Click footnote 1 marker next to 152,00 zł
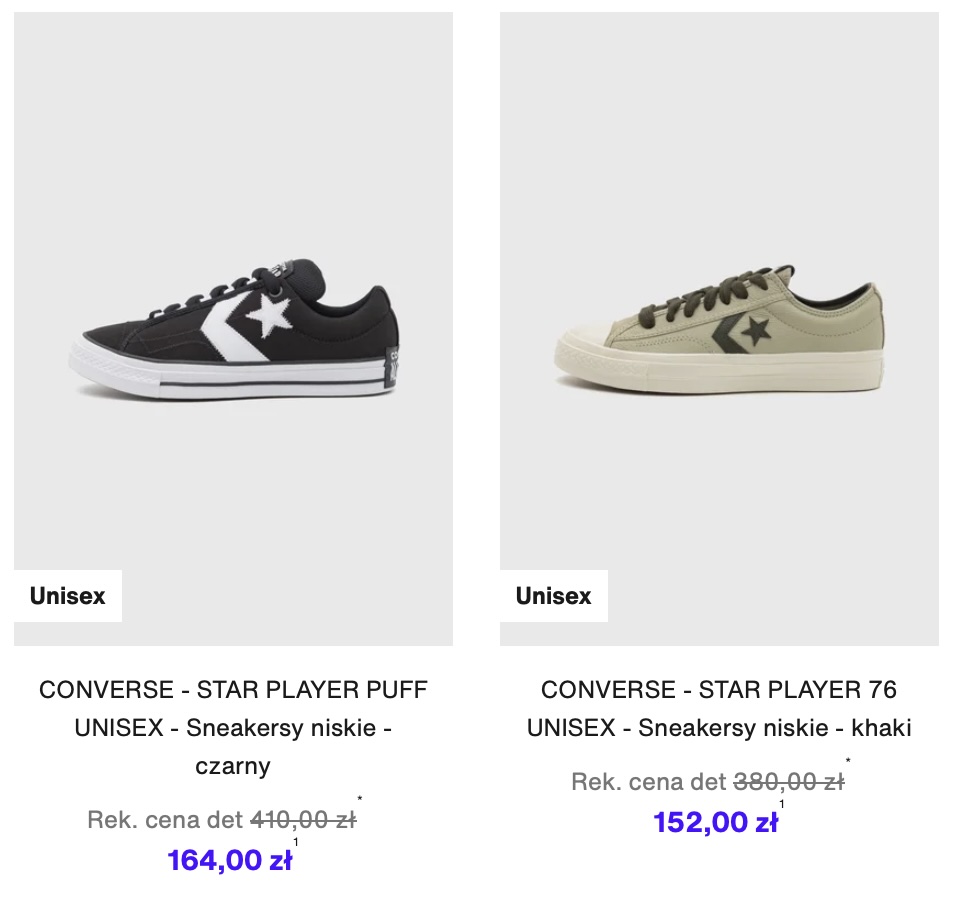 click(x=782, y=804)
